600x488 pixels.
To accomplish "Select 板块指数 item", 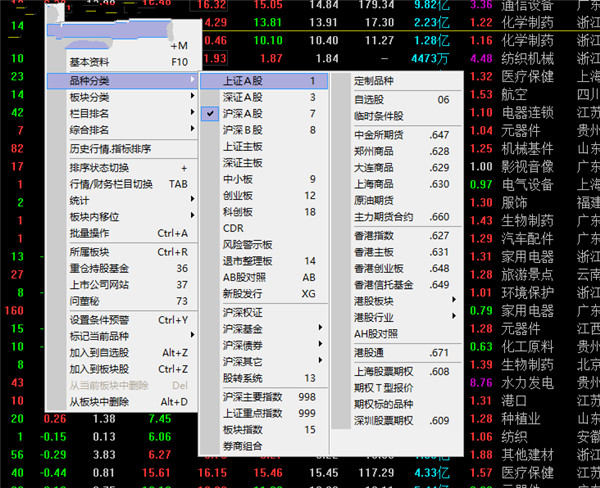I will click(264, 430).
